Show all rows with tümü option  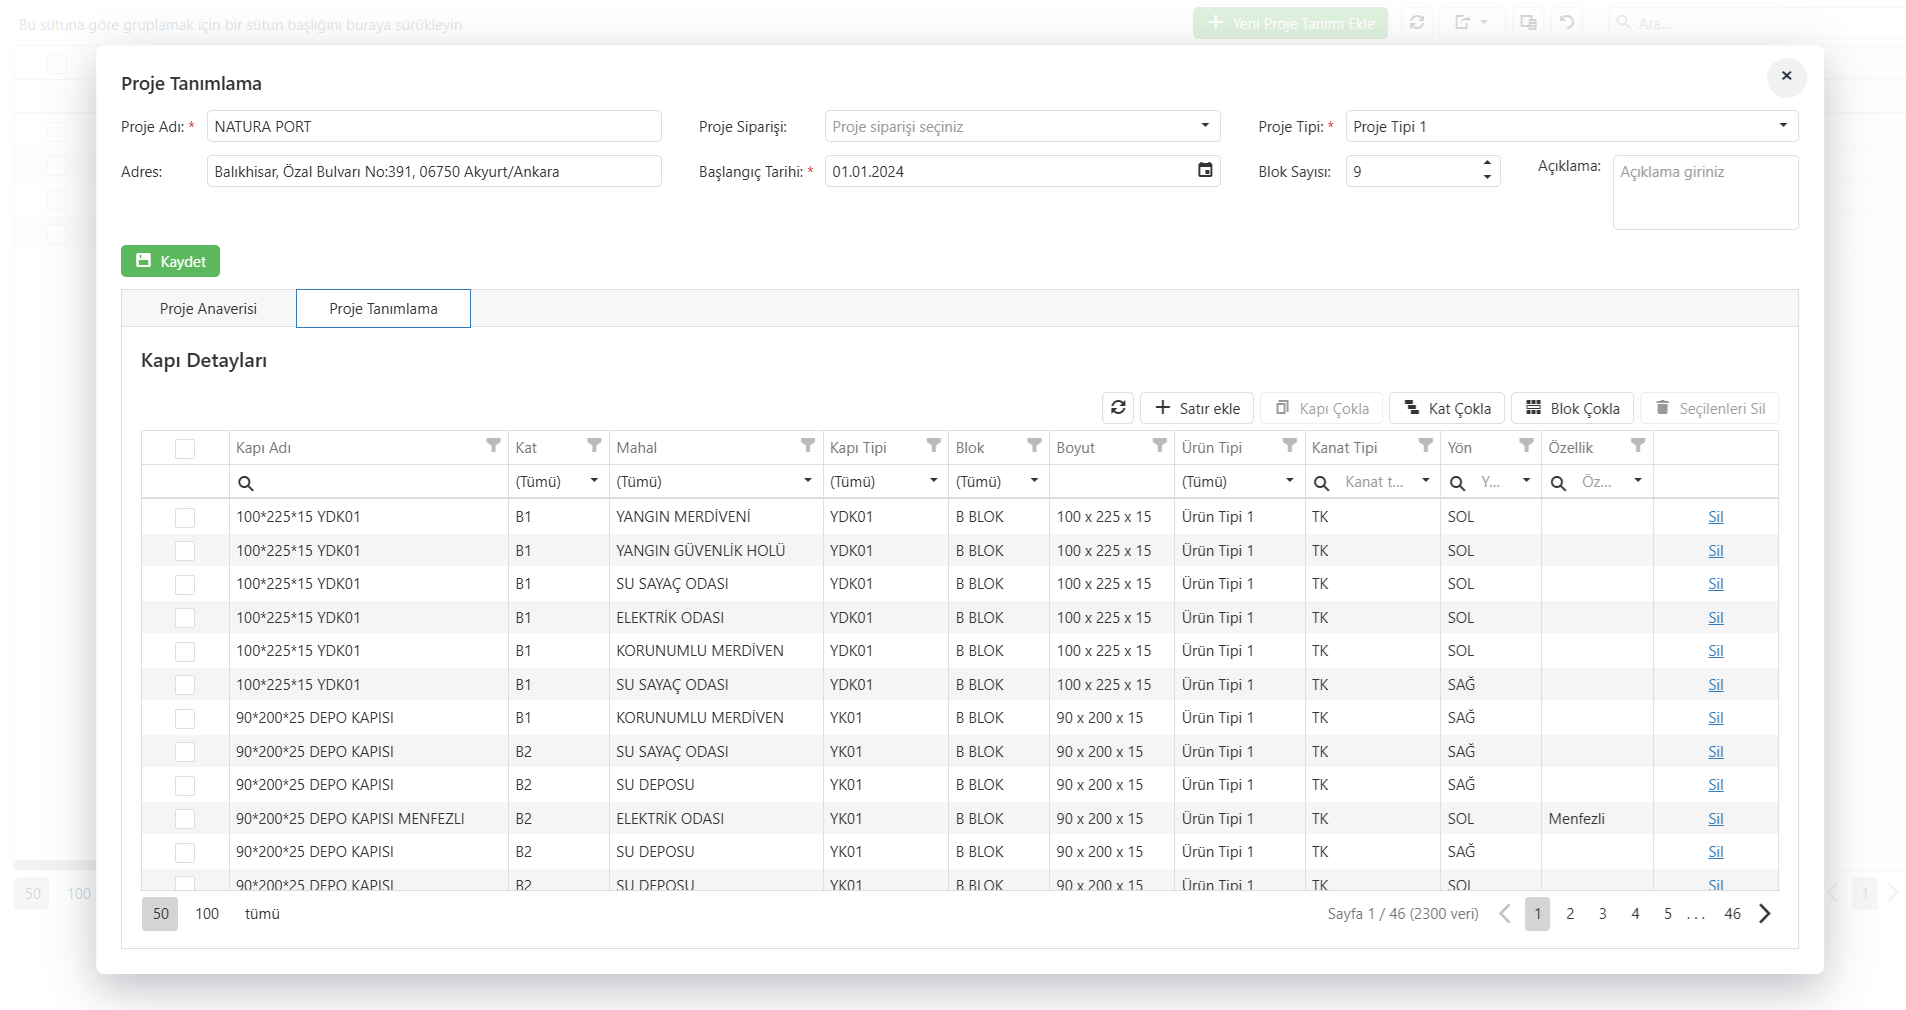[262, 914]
